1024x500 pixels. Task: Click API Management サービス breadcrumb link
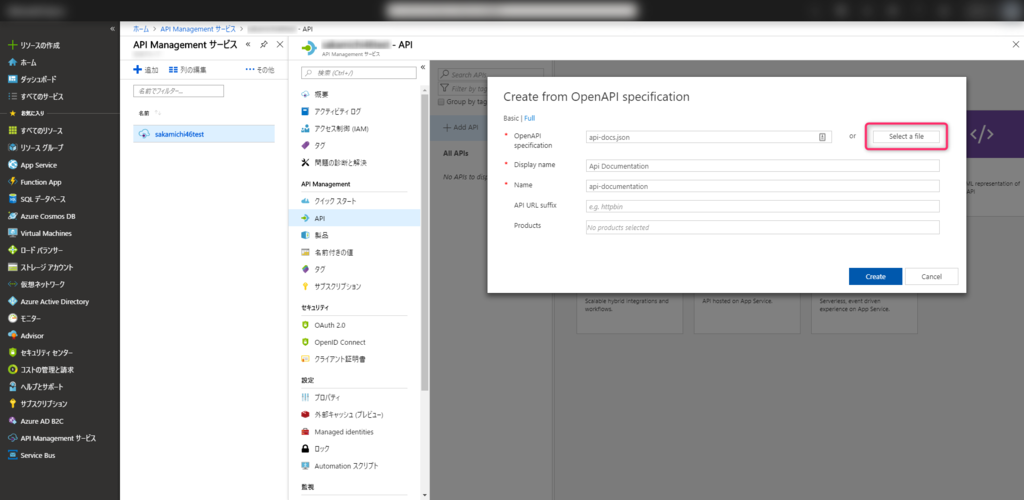(x=199, y=29)
